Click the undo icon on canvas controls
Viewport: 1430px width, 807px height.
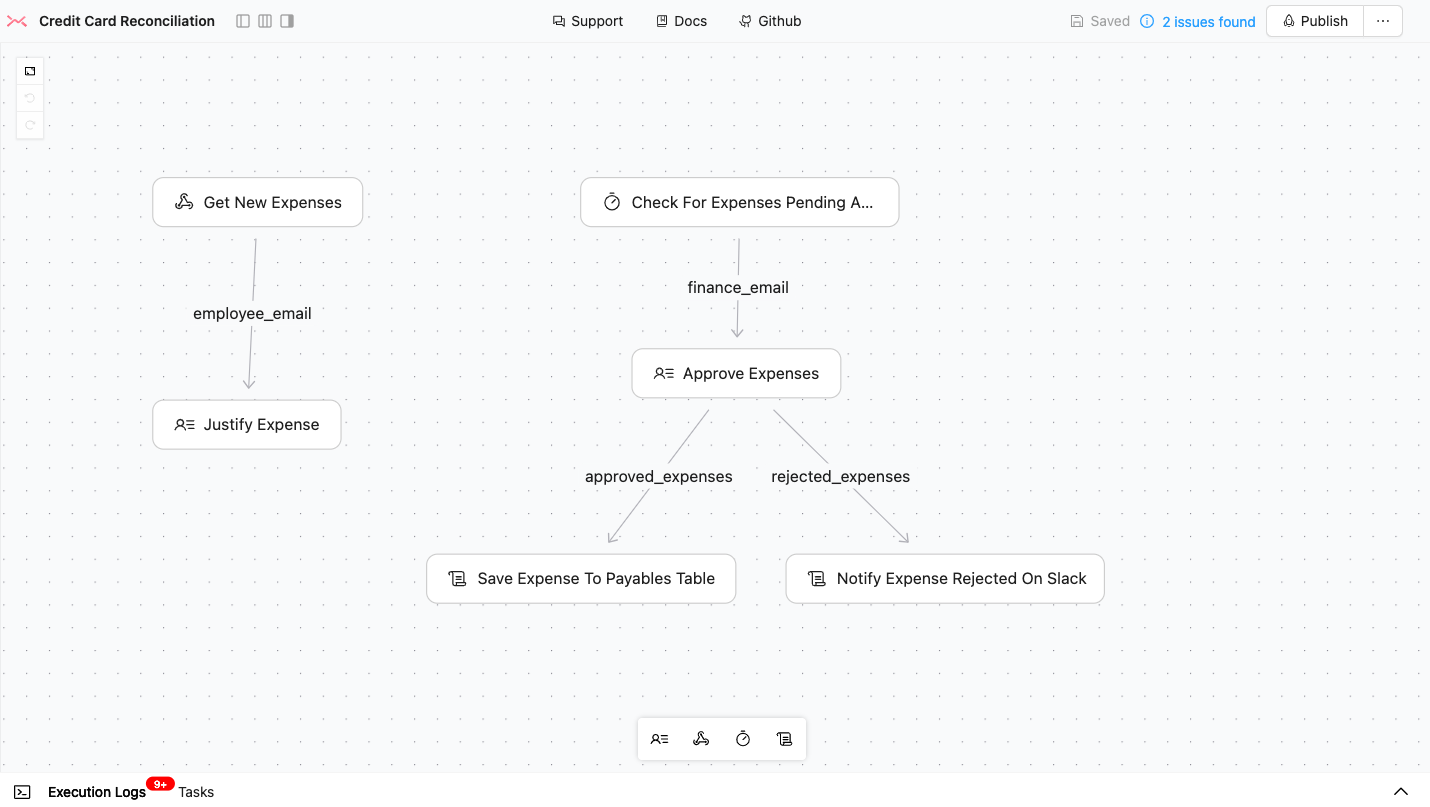30,98
